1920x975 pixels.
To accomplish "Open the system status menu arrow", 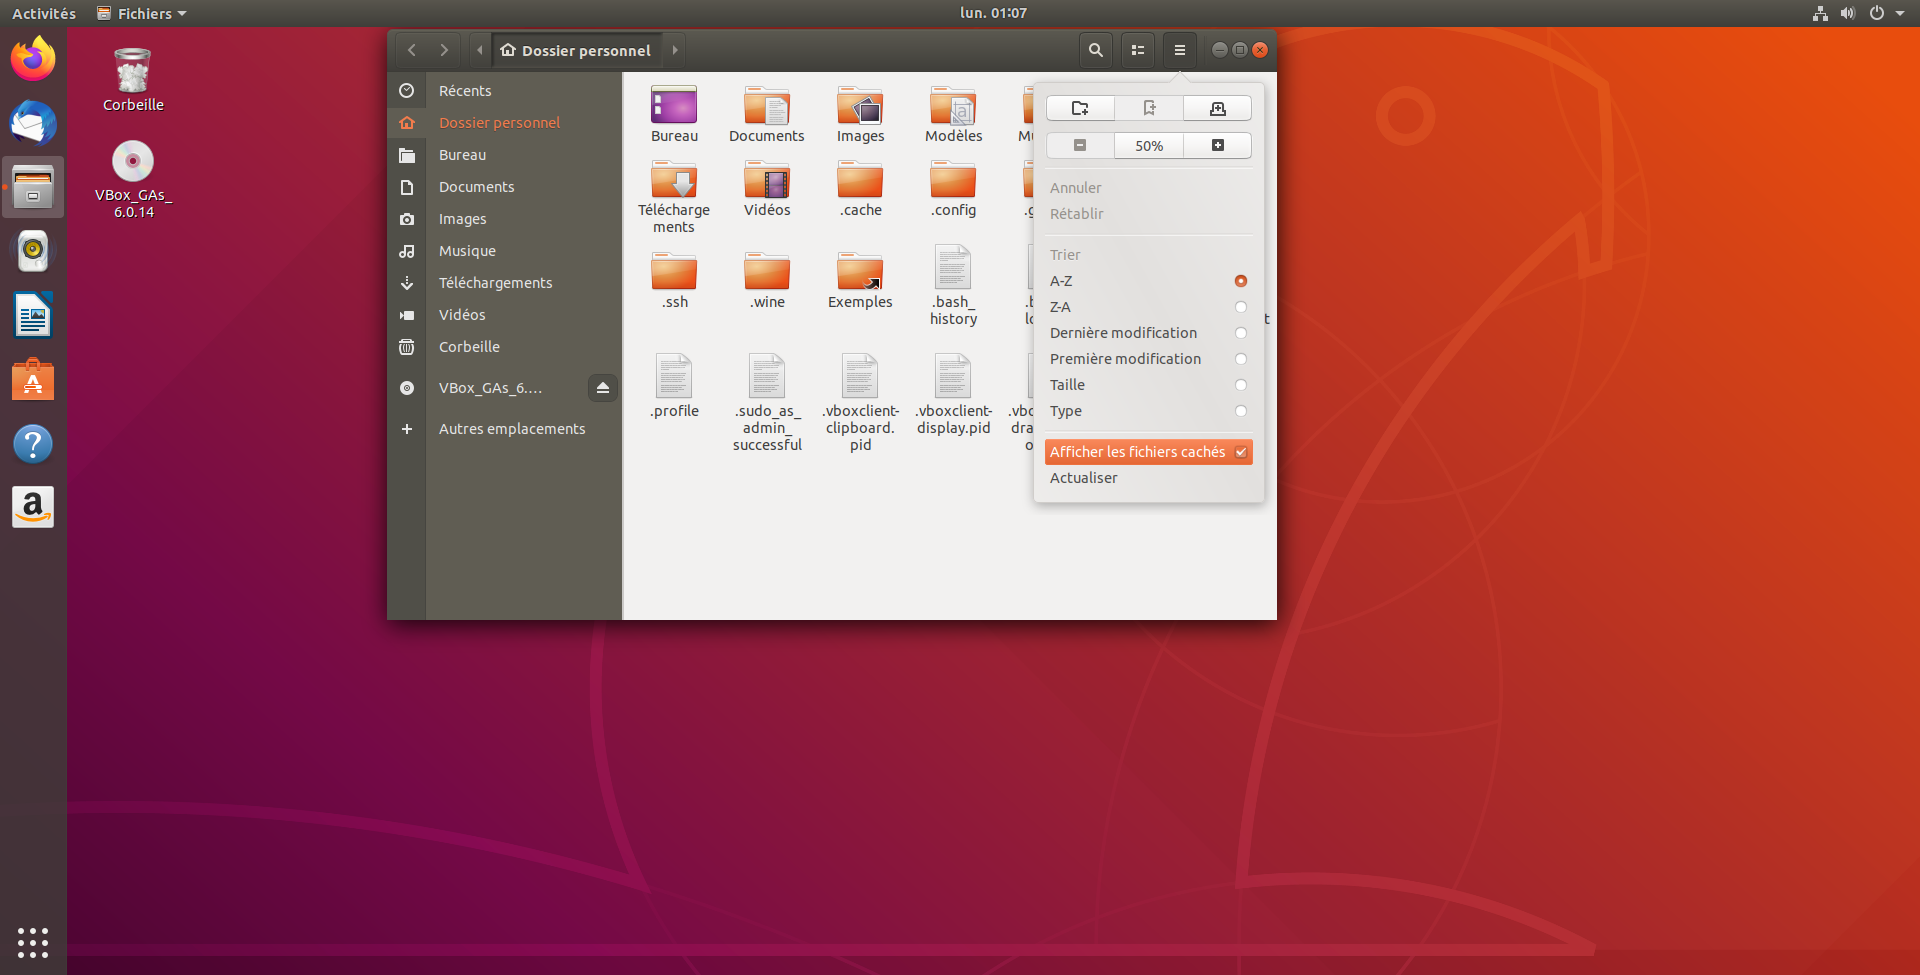I will pyautogui.click(x=1900, y=13).
